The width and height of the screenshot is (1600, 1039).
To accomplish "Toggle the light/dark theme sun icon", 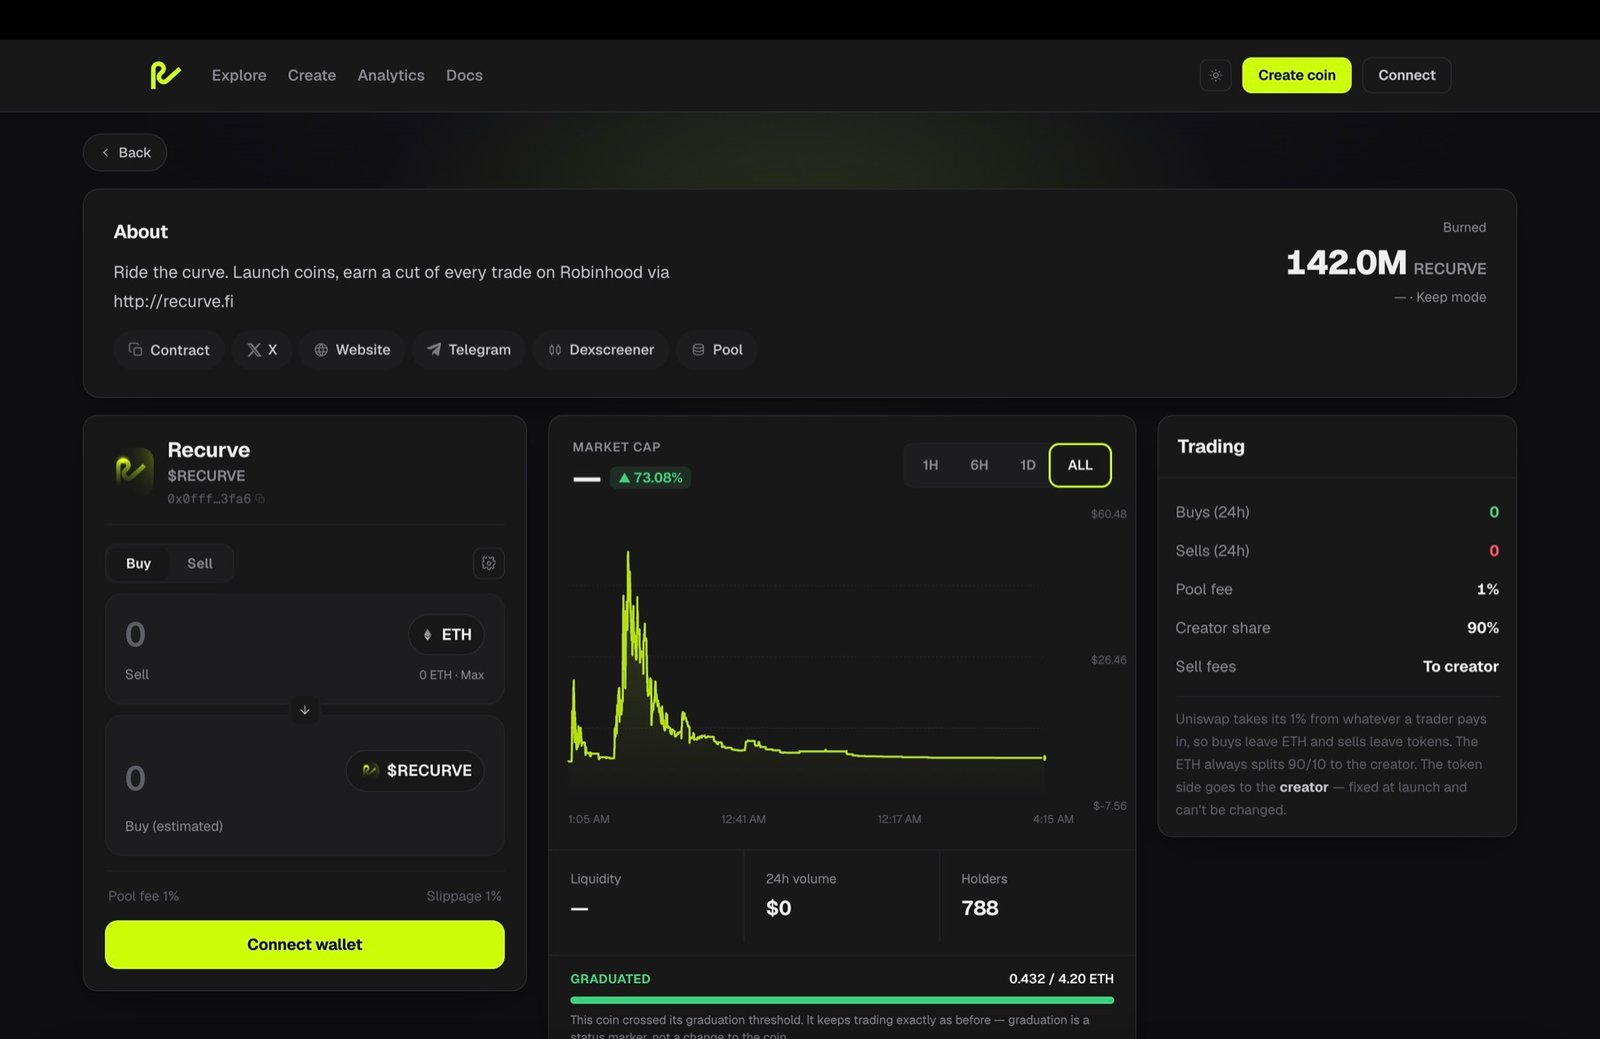I will 1215,75.
